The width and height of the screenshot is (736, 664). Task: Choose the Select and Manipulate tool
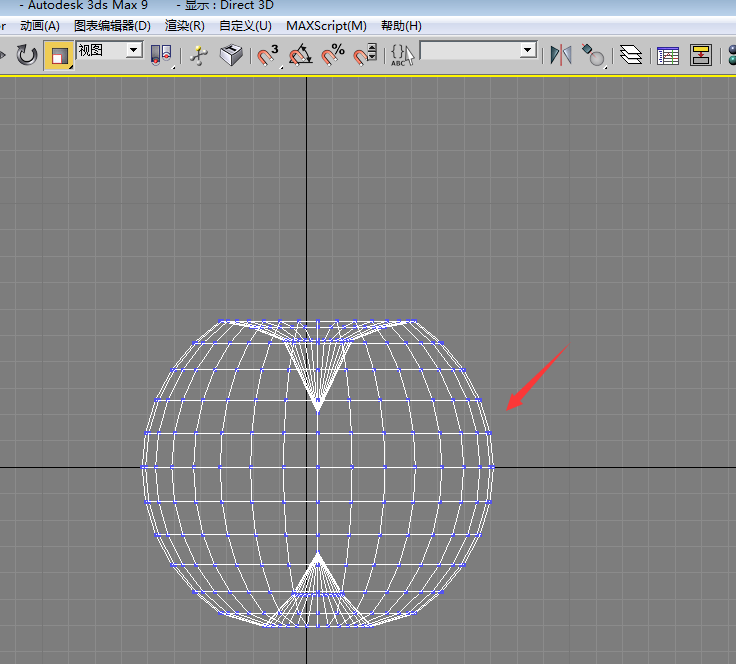click(199, 55)
